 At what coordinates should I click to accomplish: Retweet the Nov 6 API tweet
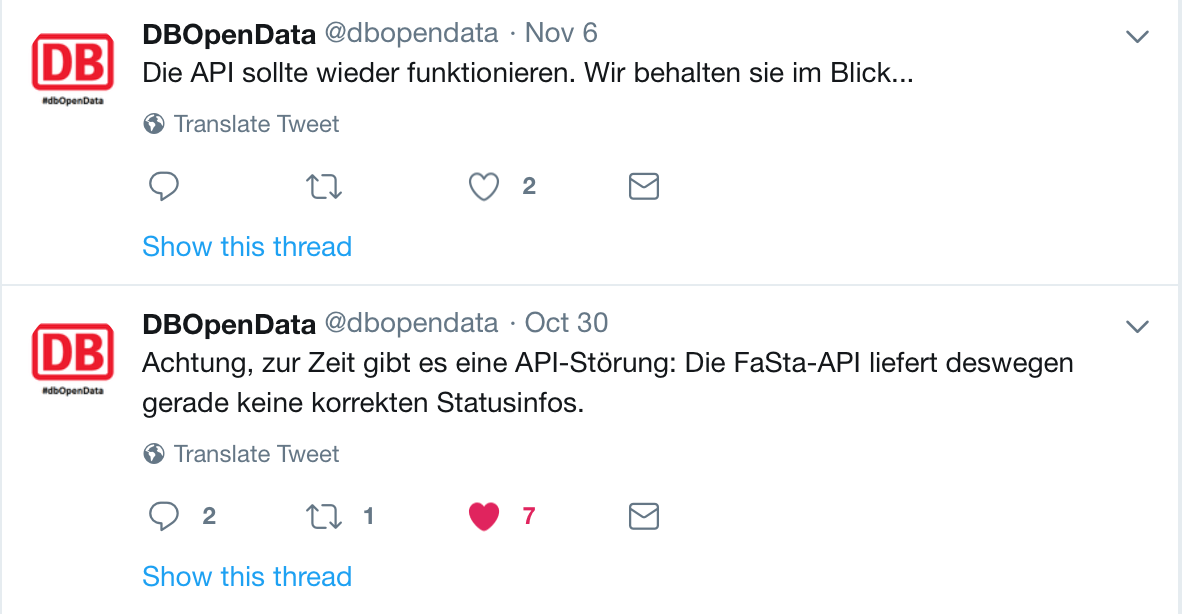pos(325,187)
